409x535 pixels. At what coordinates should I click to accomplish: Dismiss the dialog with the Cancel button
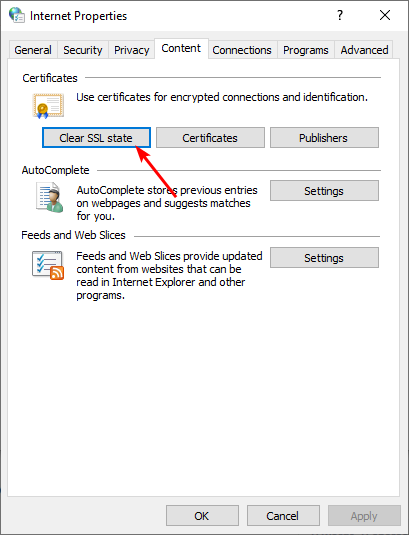click(x=283, y=516)
